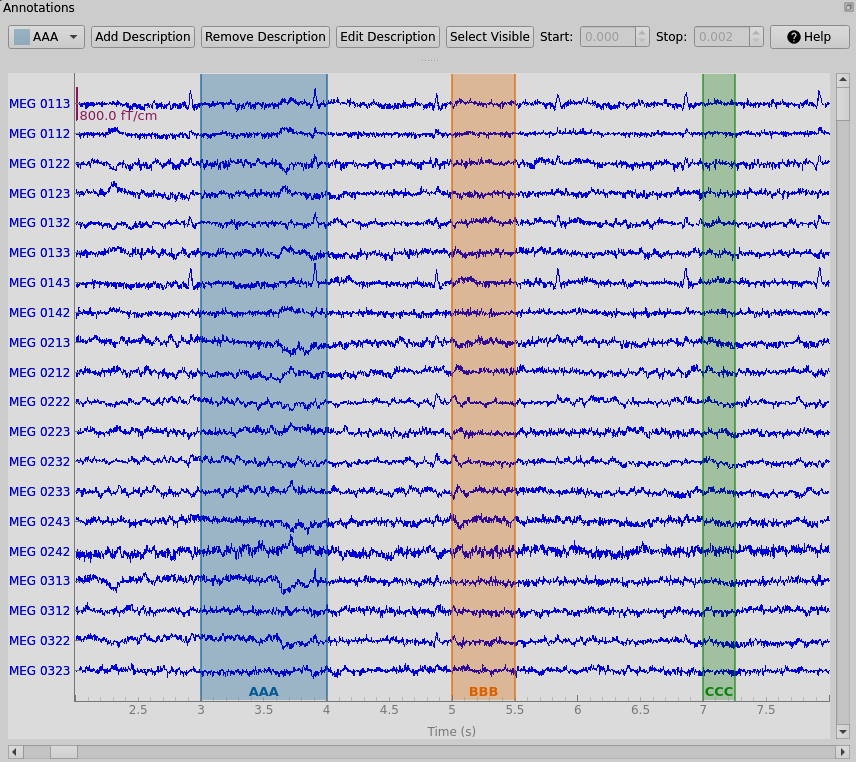Float the Annotations dock panel
The height and width of the screenshot is (762, 856).
[x=848, y=7]
